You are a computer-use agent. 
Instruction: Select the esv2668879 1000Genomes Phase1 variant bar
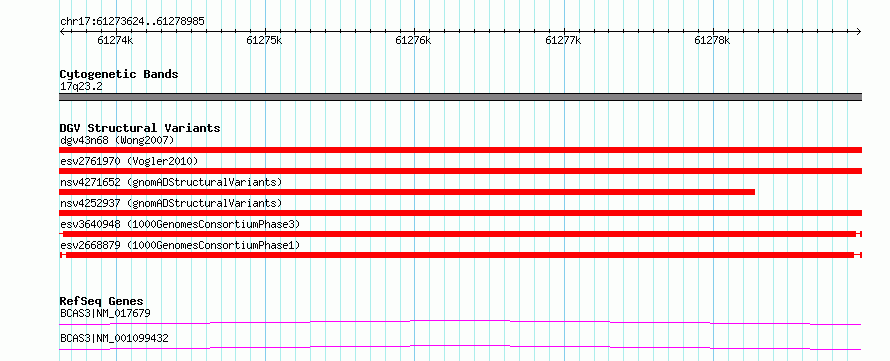click(x=460, y=255)
